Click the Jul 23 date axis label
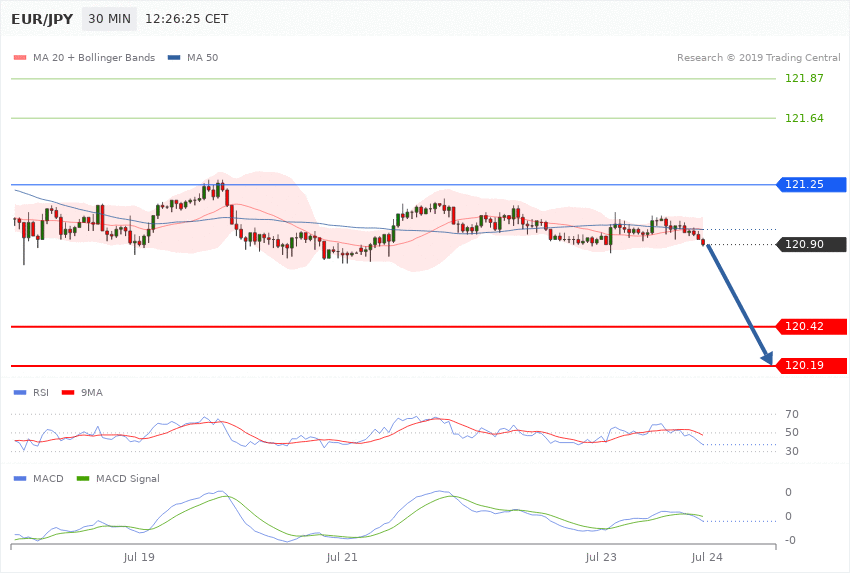Image resolution: width=850 pixels, height=576 pixels. coord(601,557)
